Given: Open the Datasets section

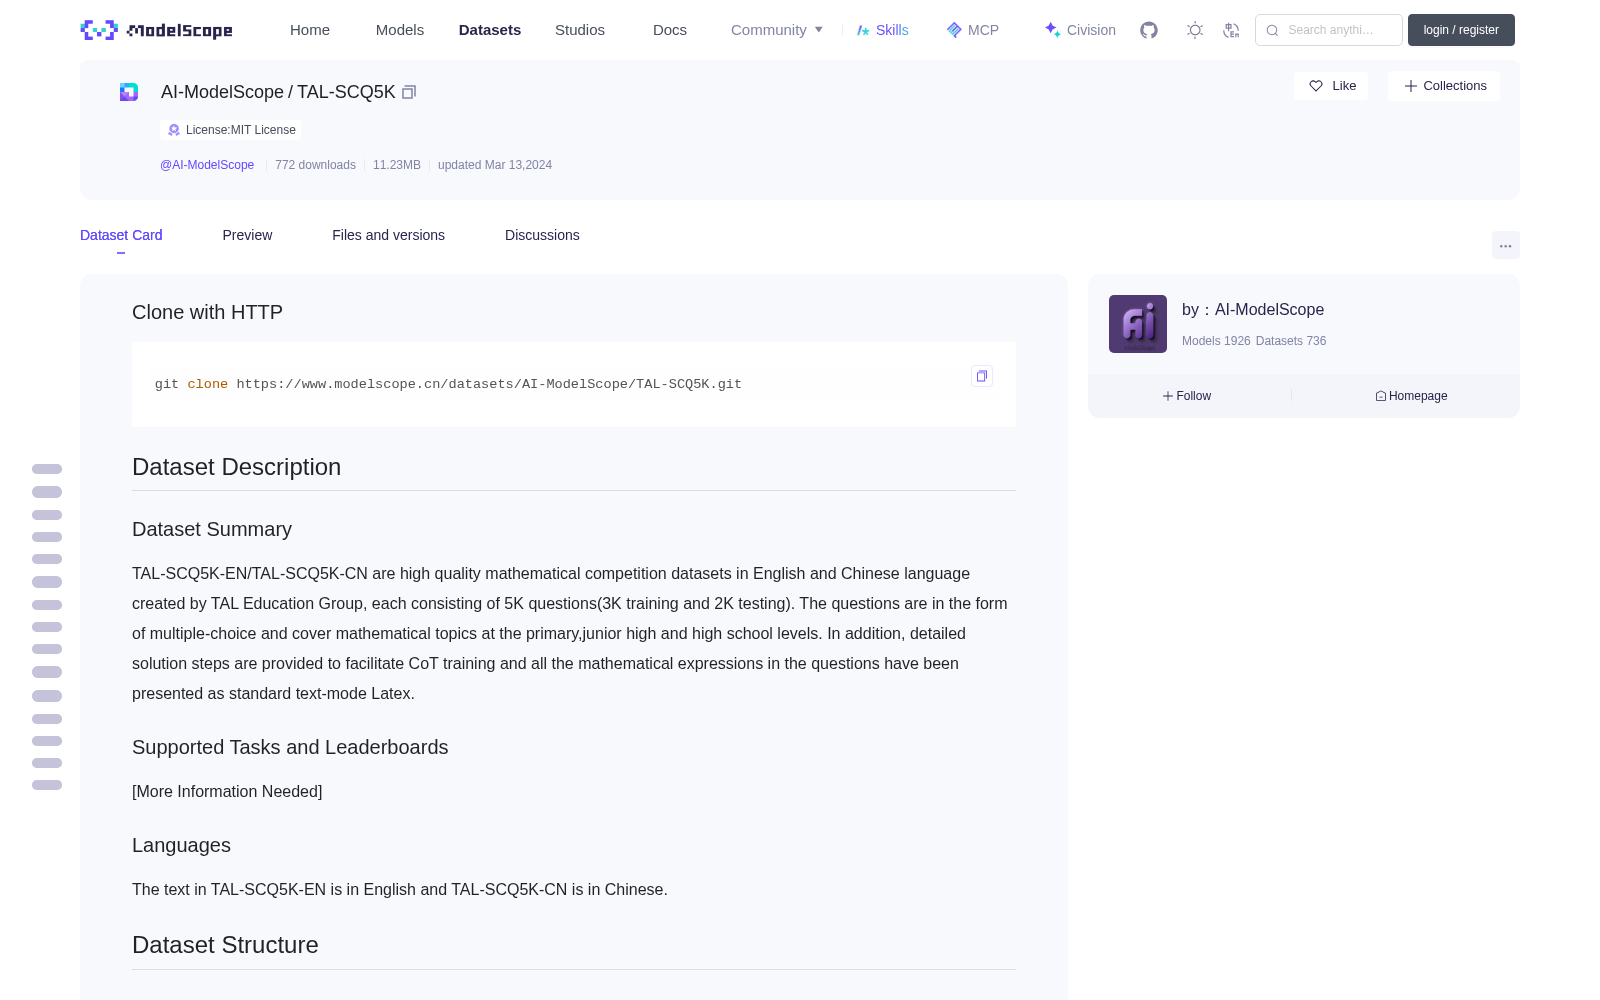Looking at the screenshot, I should (x=490, y=30).
